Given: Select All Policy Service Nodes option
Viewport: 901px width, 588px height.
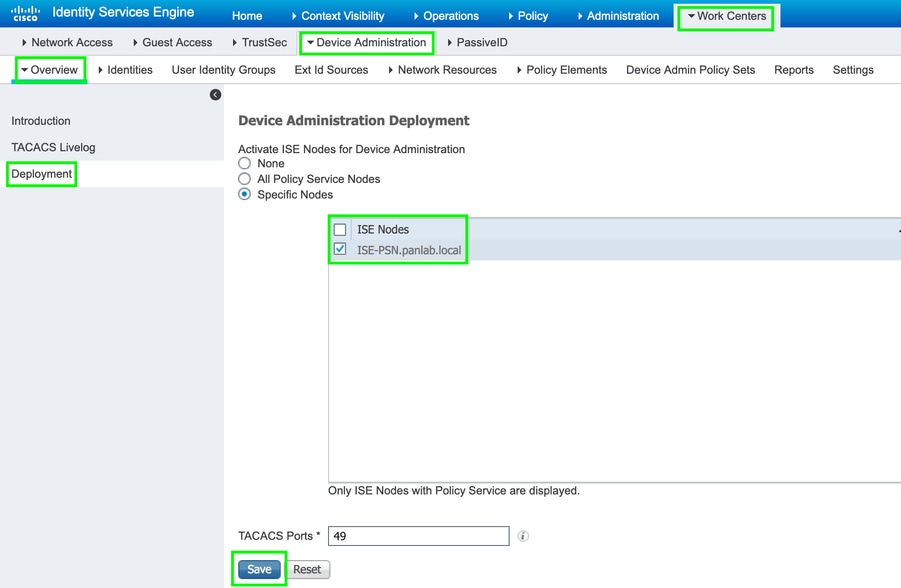Looking at the screenshot, I should point(245,179).
